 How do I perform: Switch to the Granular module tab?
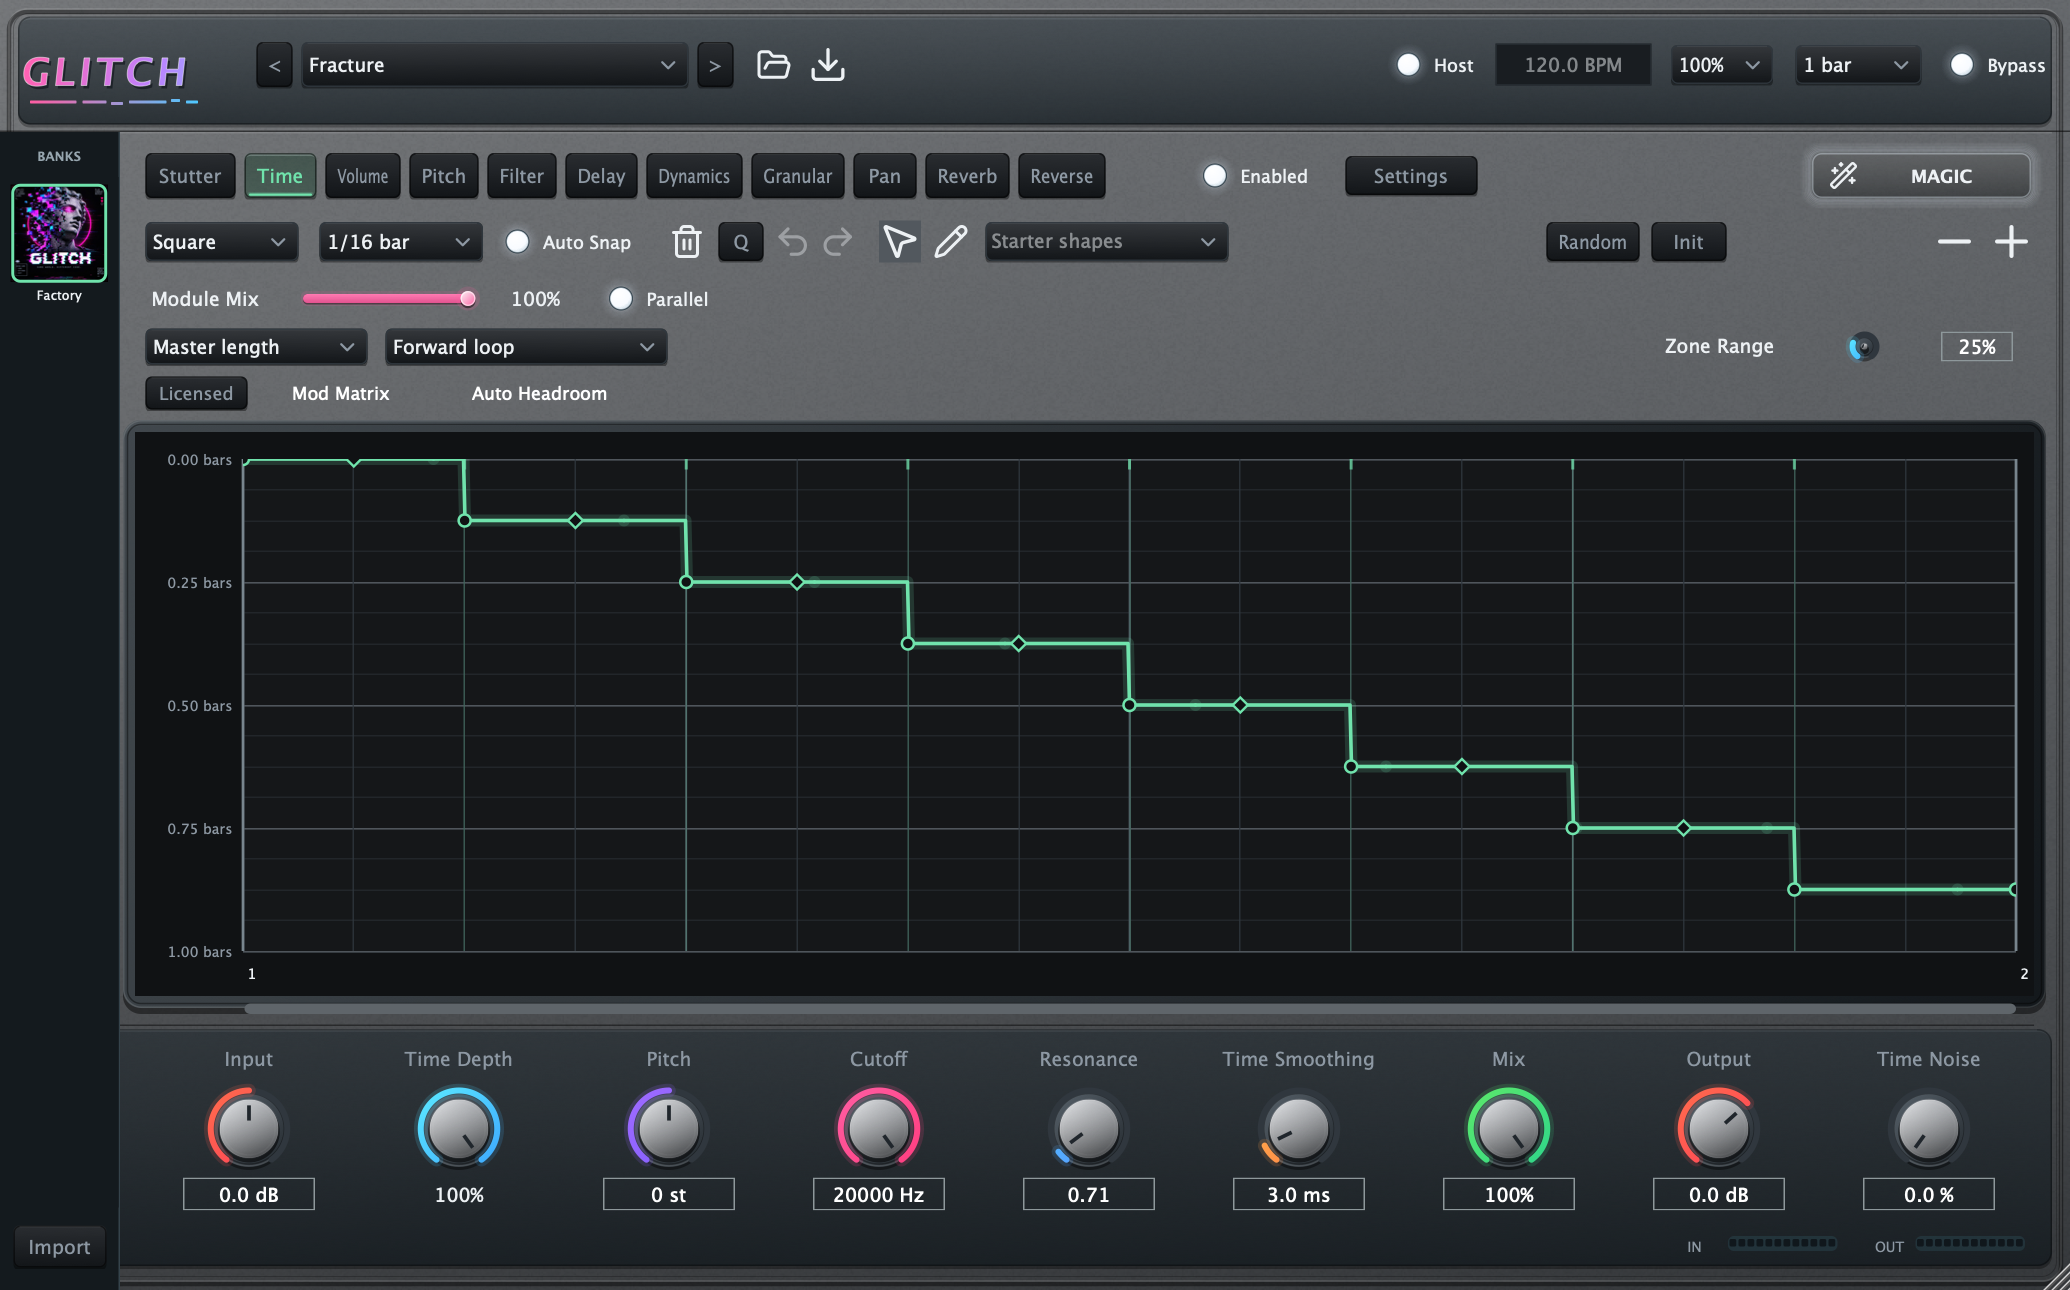[x=798, y=176]
